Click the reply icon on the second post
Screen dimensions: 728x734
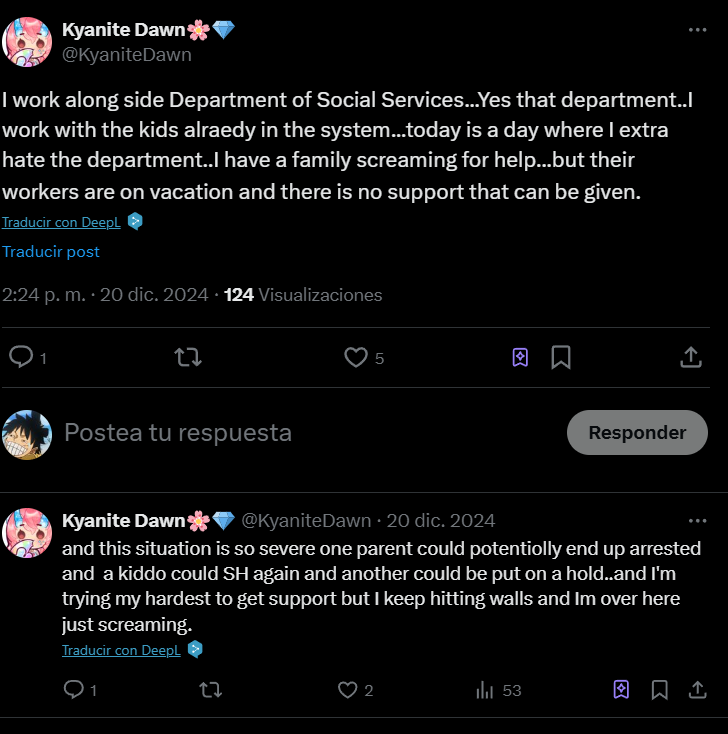(x=74, y=690)
